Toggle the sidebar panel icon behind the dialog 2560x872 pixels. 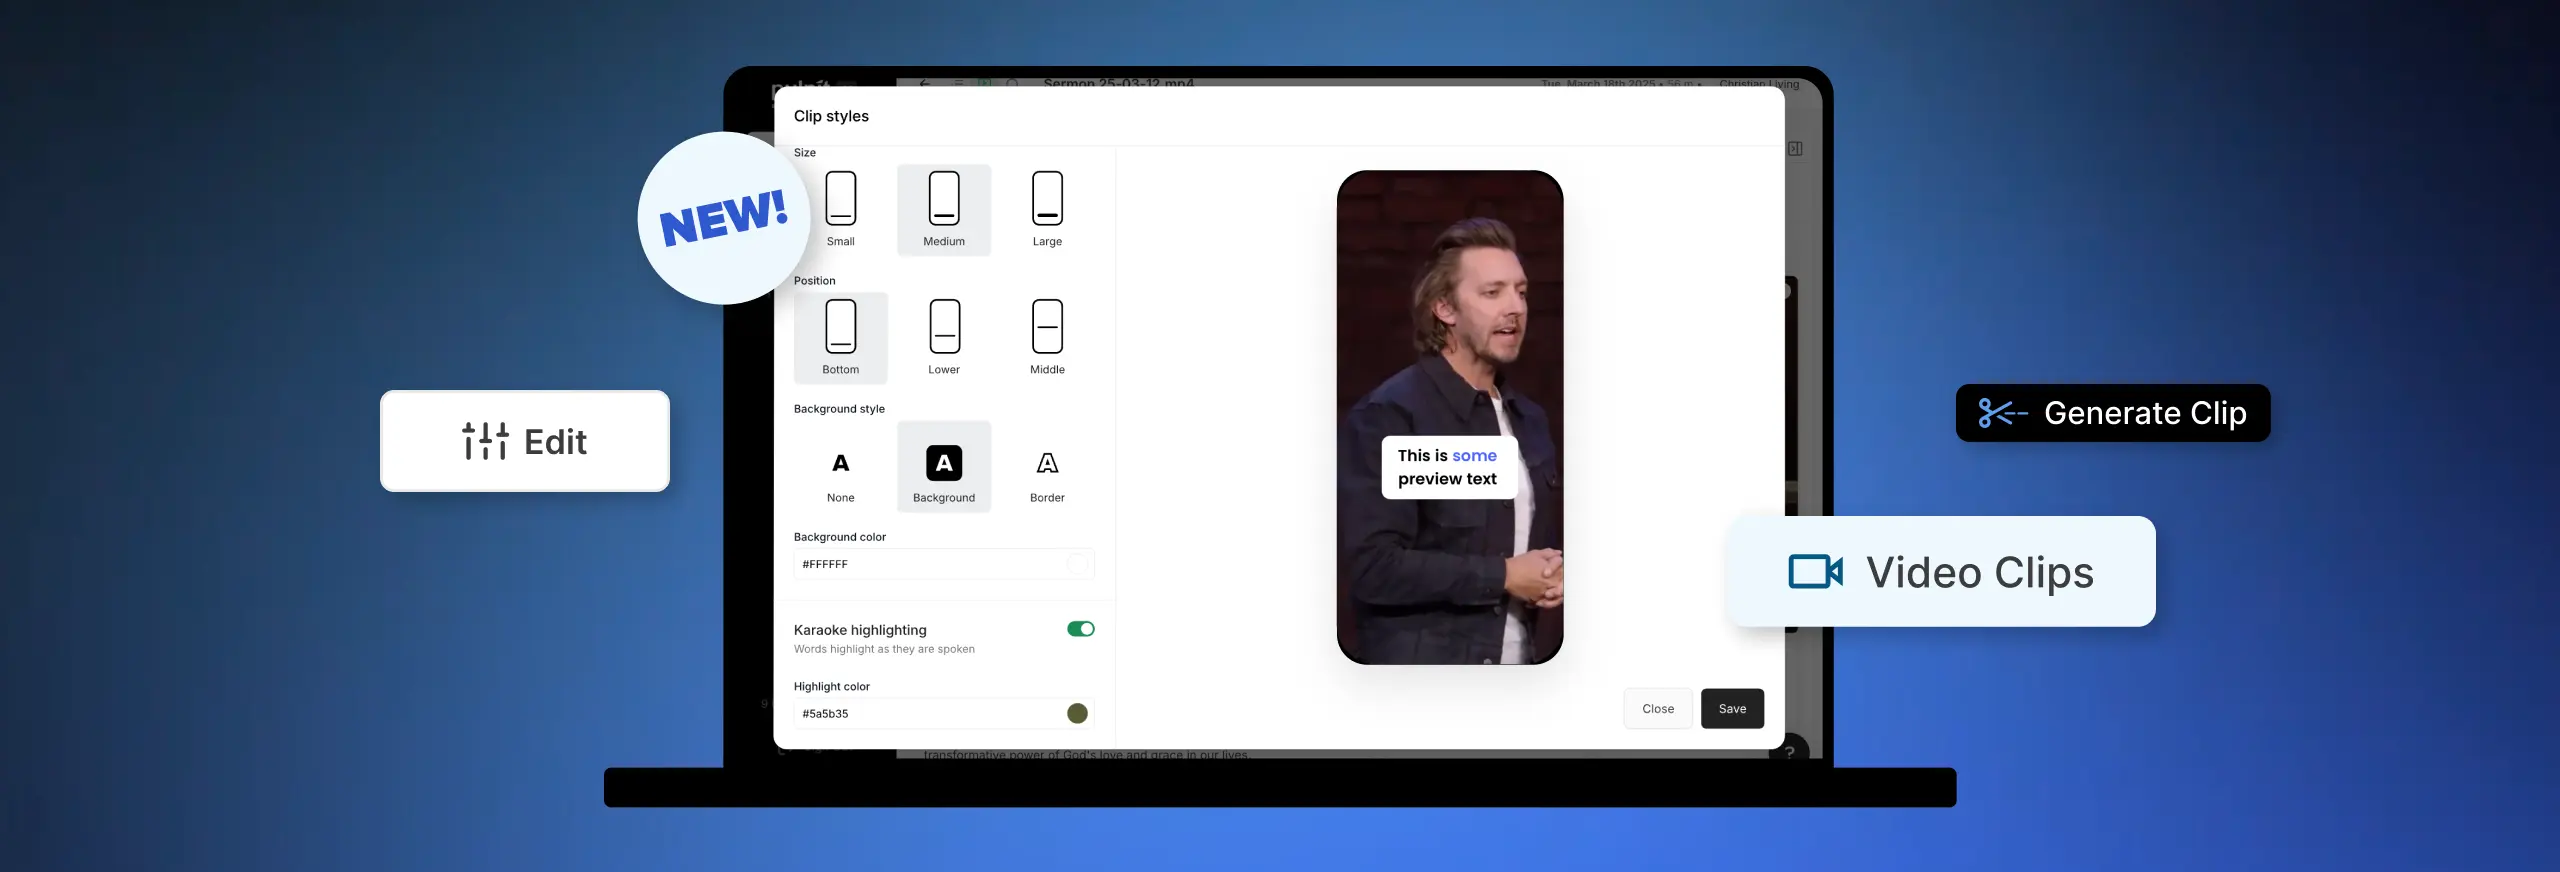(x=1795, y=149)
